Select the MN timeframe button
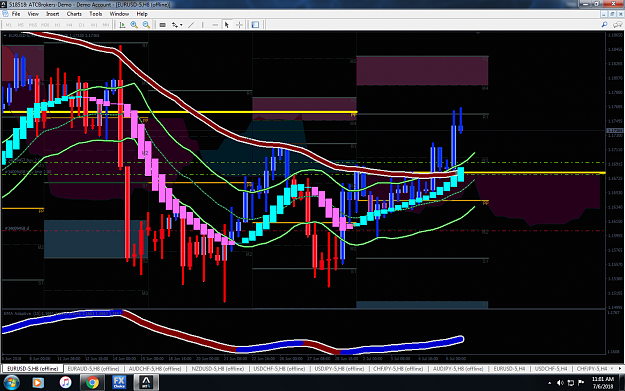Screen dimensions: 625x391 (x=106, y=25)
